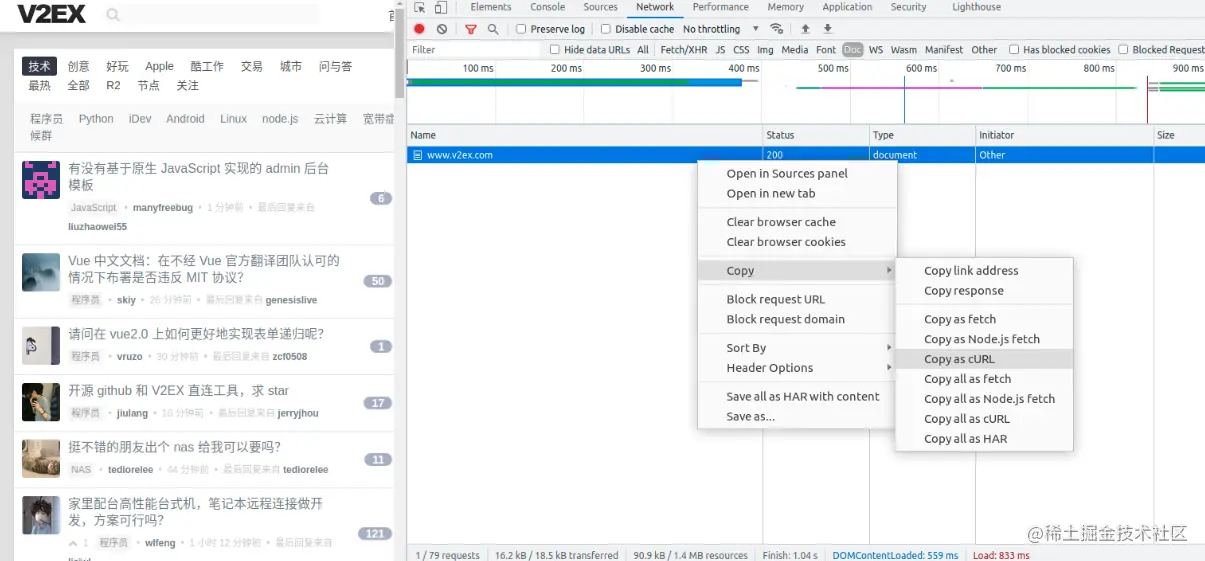Click reply count badge 17

377,403
